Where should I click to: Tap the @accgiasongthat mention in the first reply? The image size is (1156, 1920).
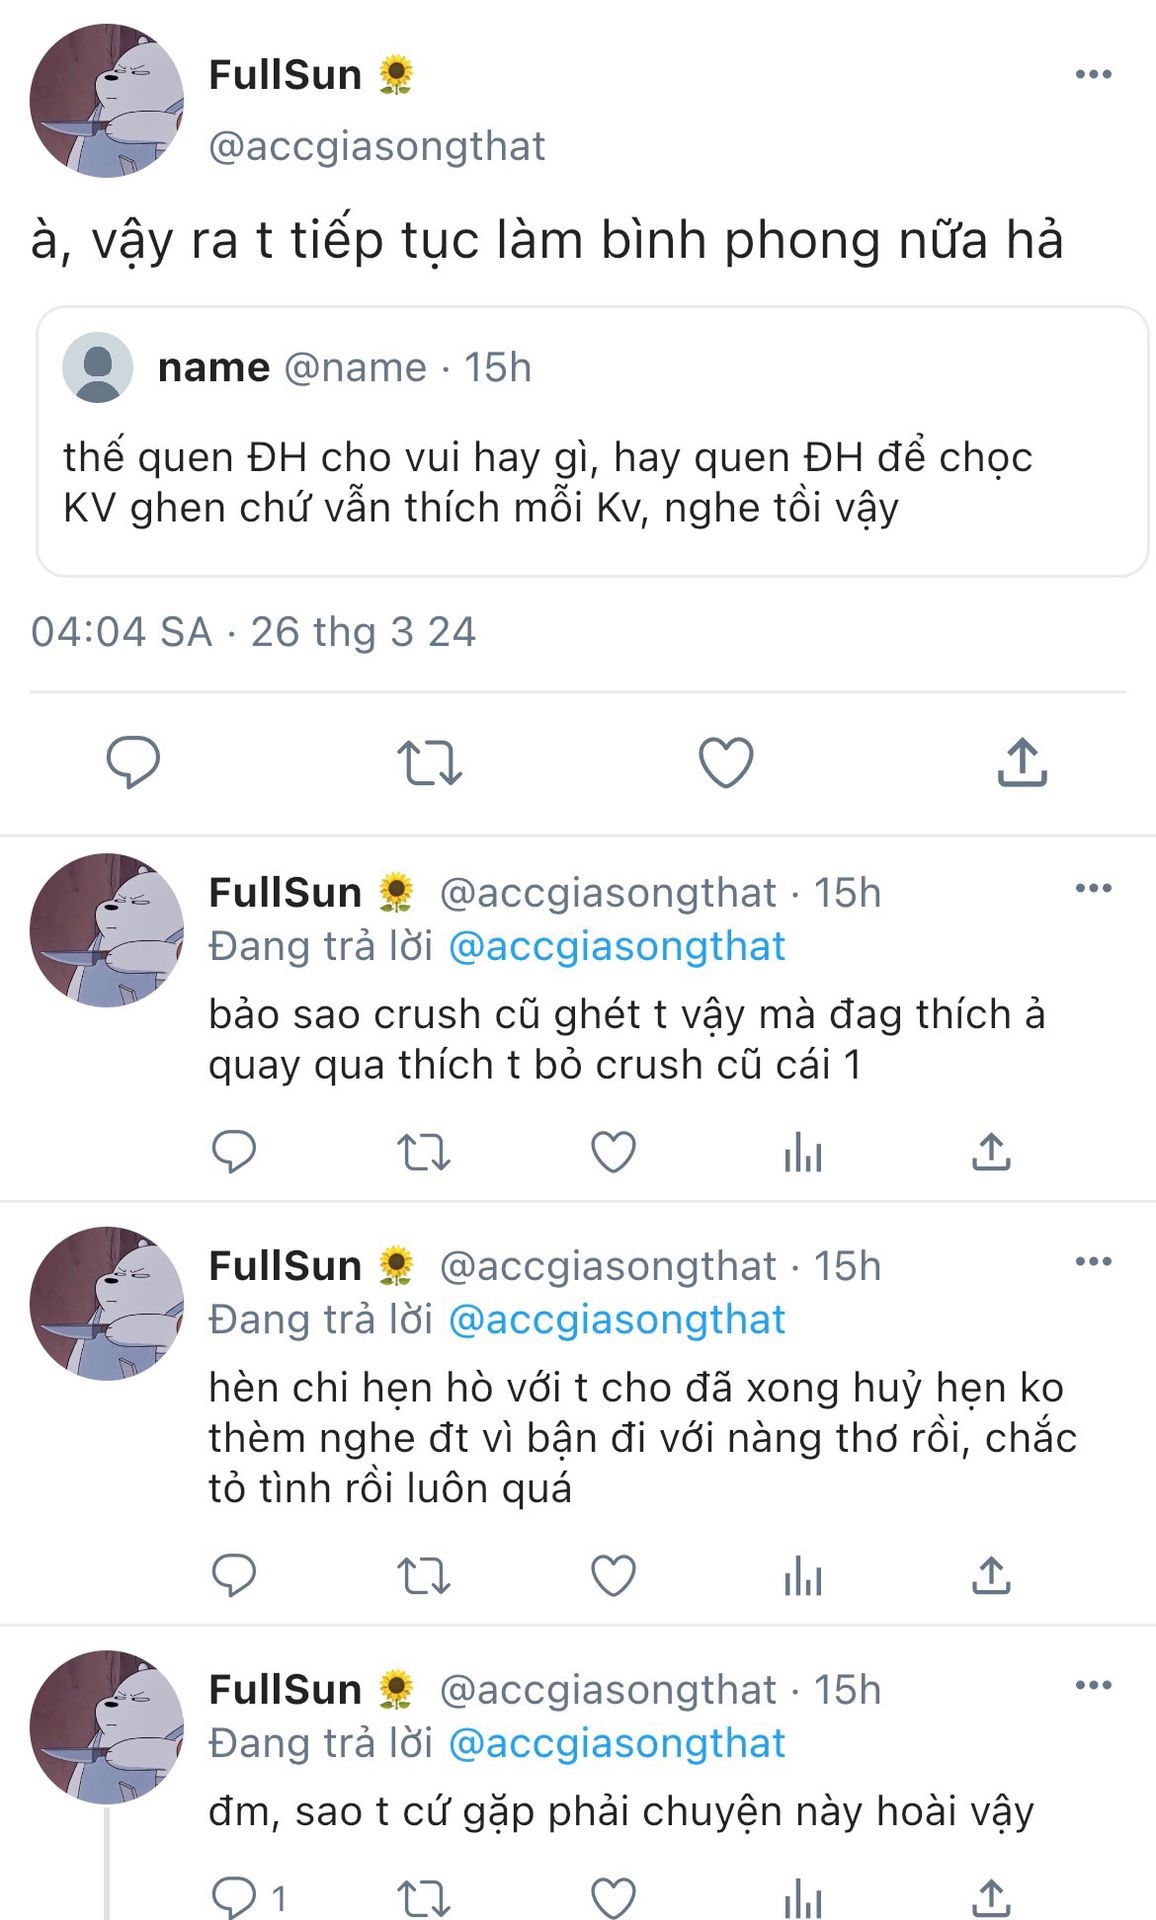616,946
